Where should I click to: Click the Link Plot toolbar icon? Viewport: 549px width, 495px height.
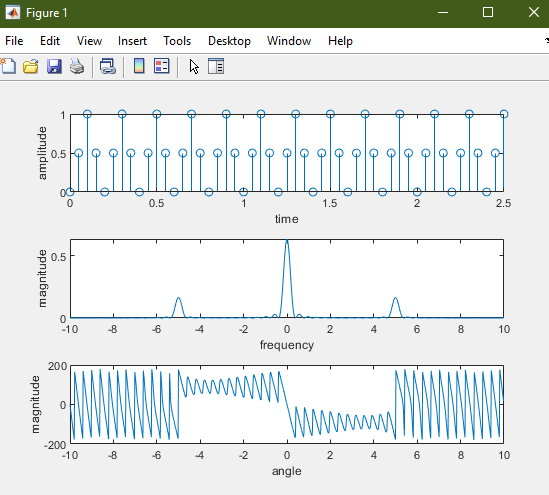[107, 66]
